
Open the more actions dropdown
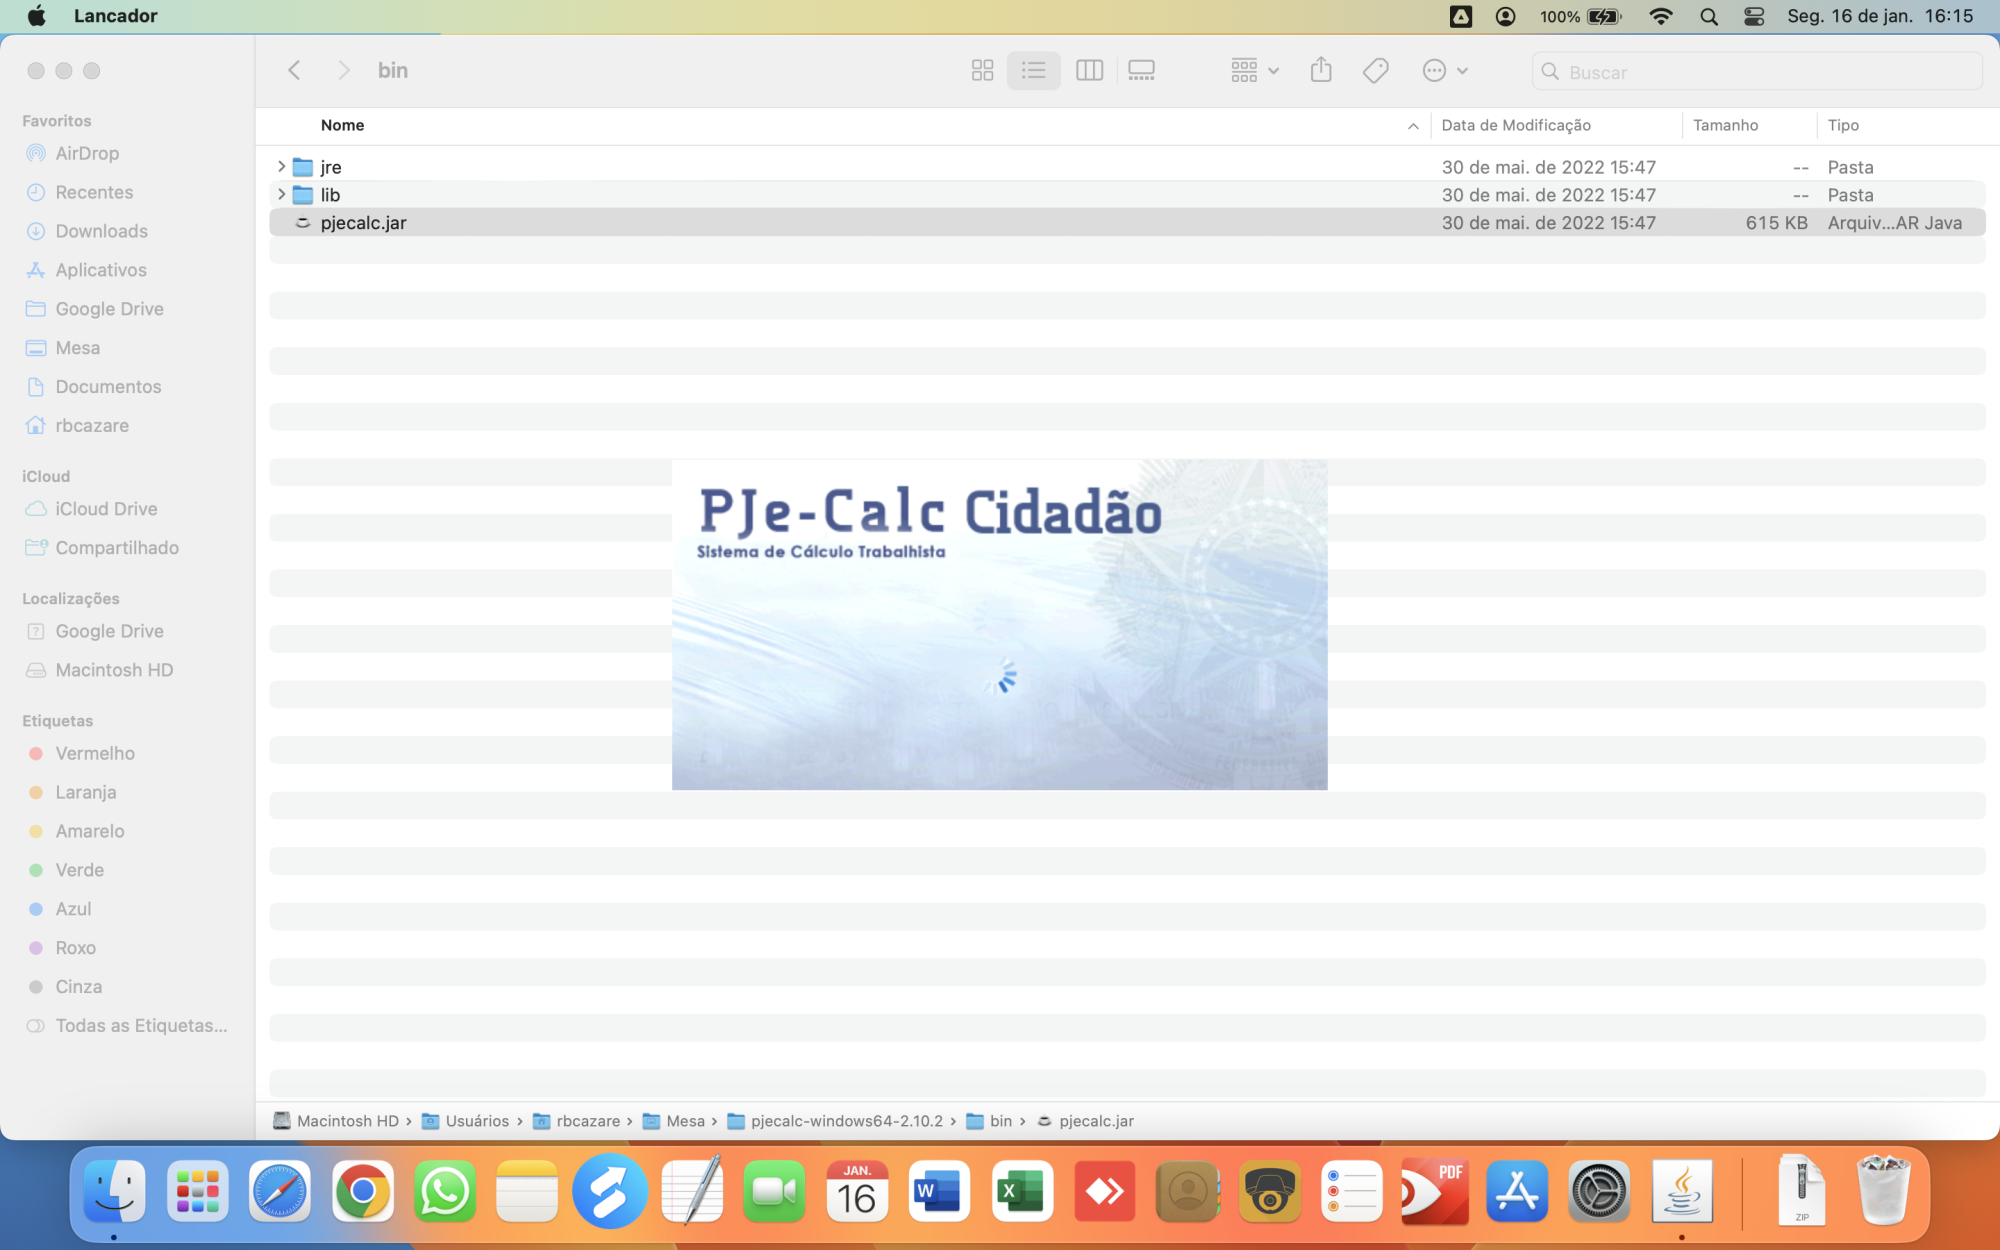pyautogui.click(x=1444, y=71)
